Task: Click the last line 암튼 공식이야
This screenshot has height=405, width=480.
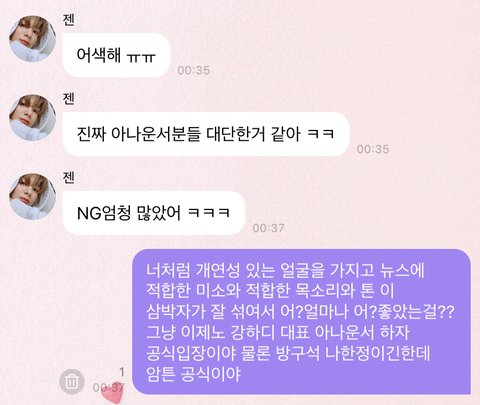Action: coord(193,374)
